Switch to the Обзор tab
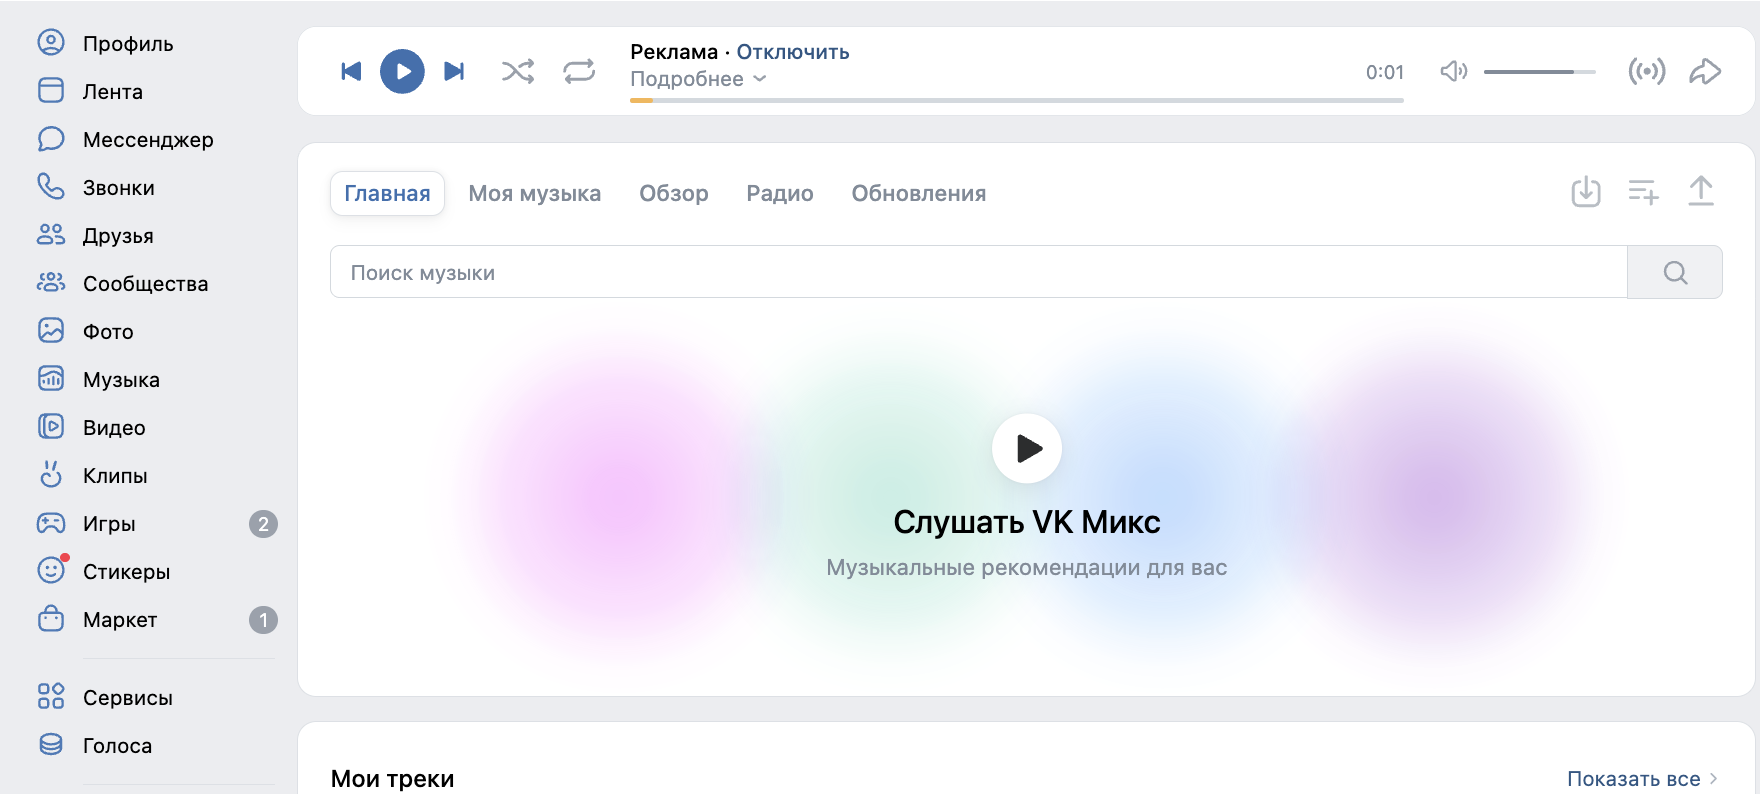 click(x=674, y=193)
